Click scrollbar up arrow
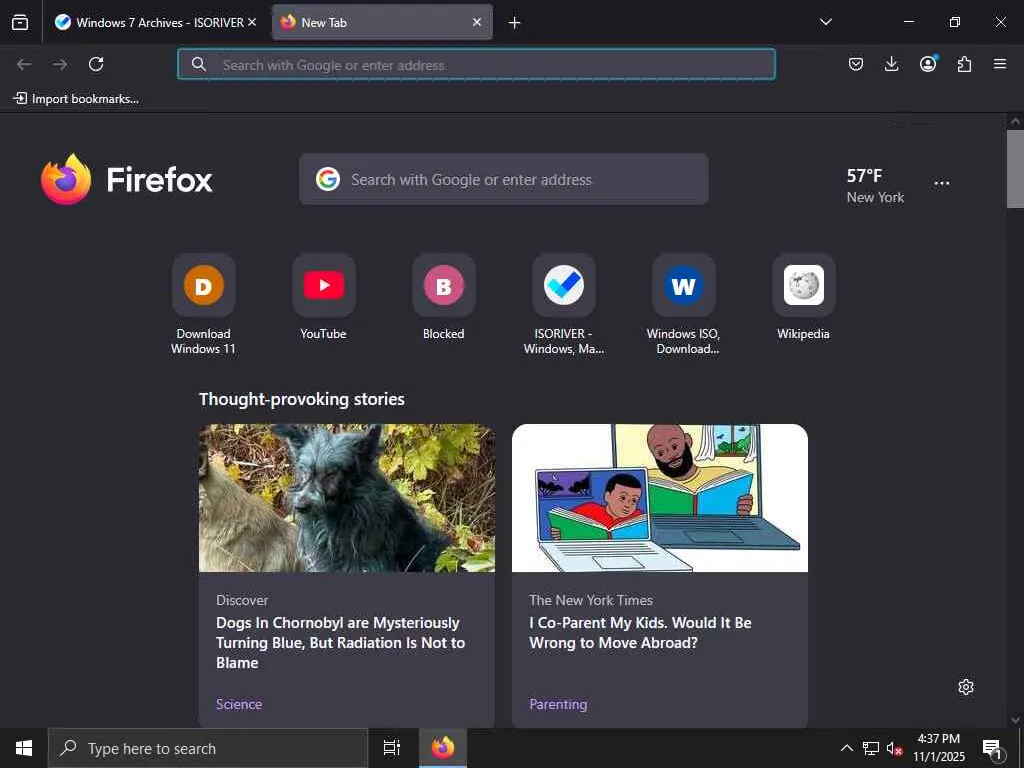This screenshot has height=768, width=1024. tap(1015, 121)
